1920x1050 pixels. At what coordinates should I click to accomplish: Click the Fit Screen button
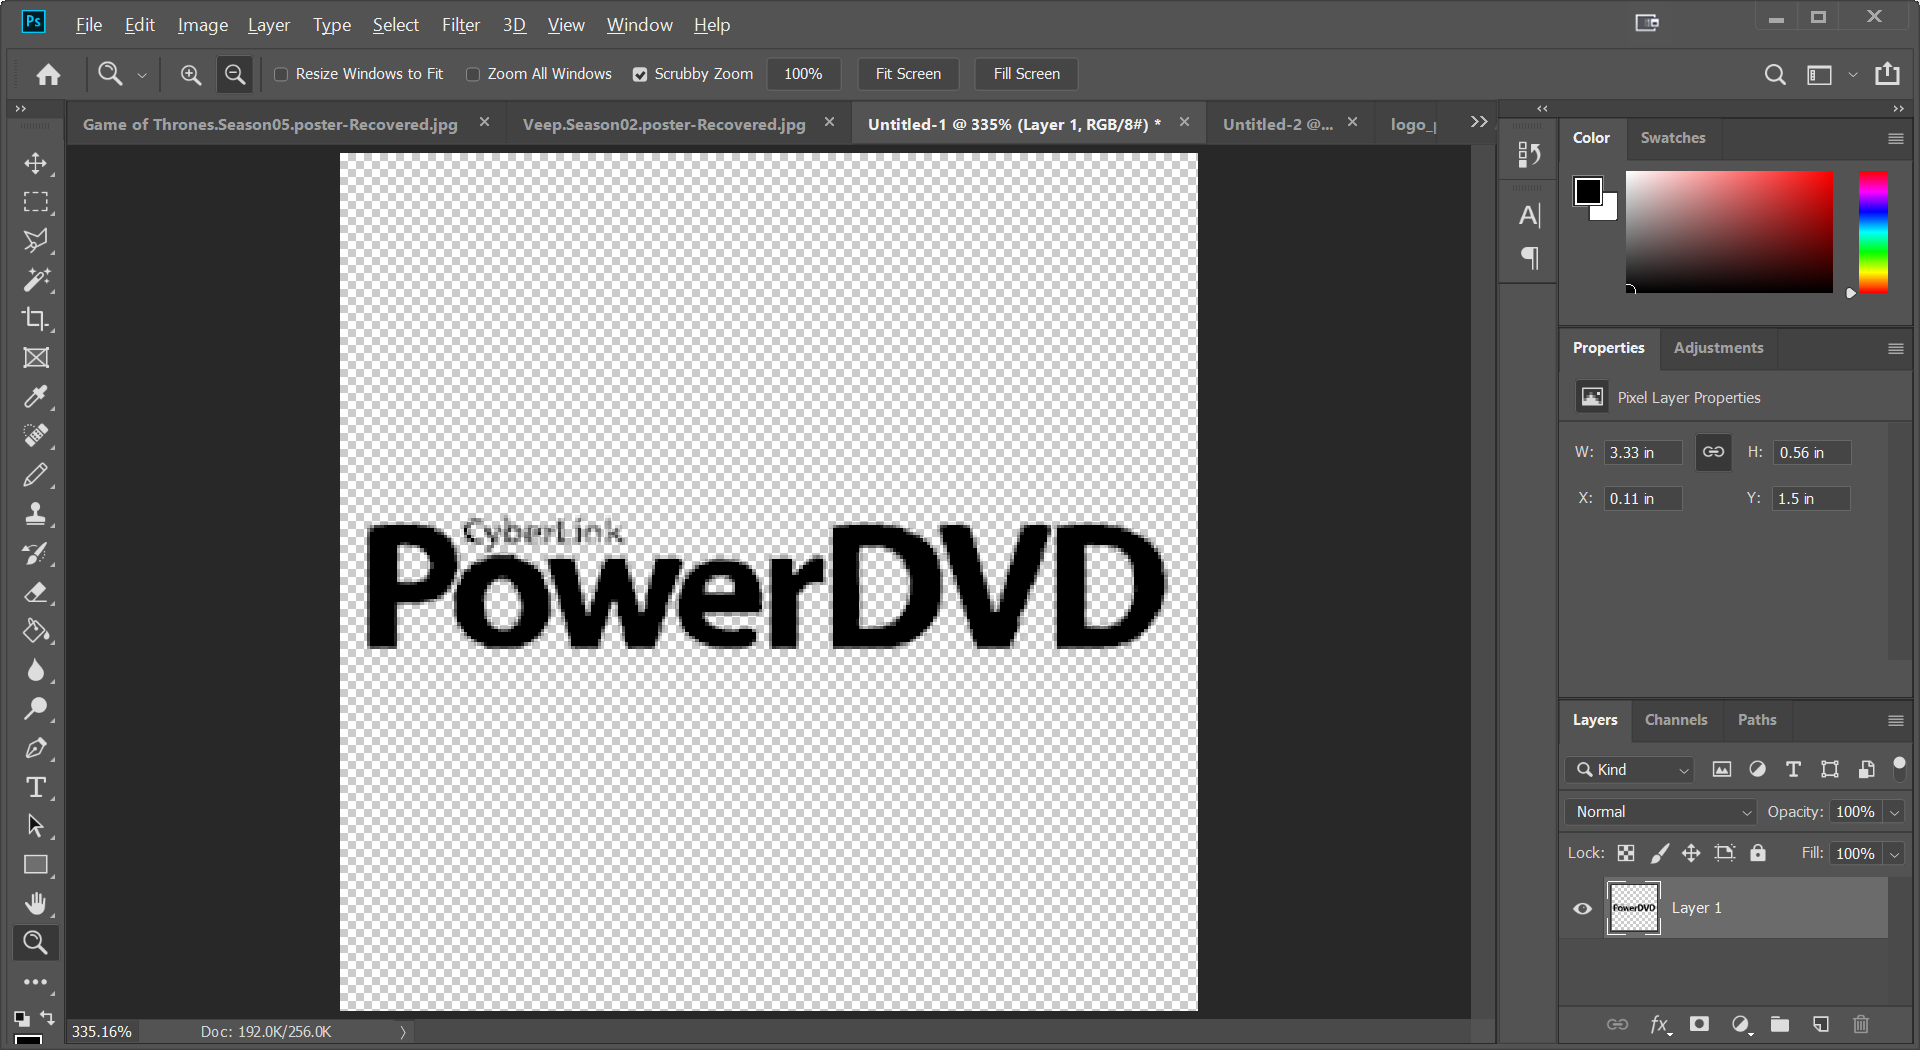tap(908, 74)
